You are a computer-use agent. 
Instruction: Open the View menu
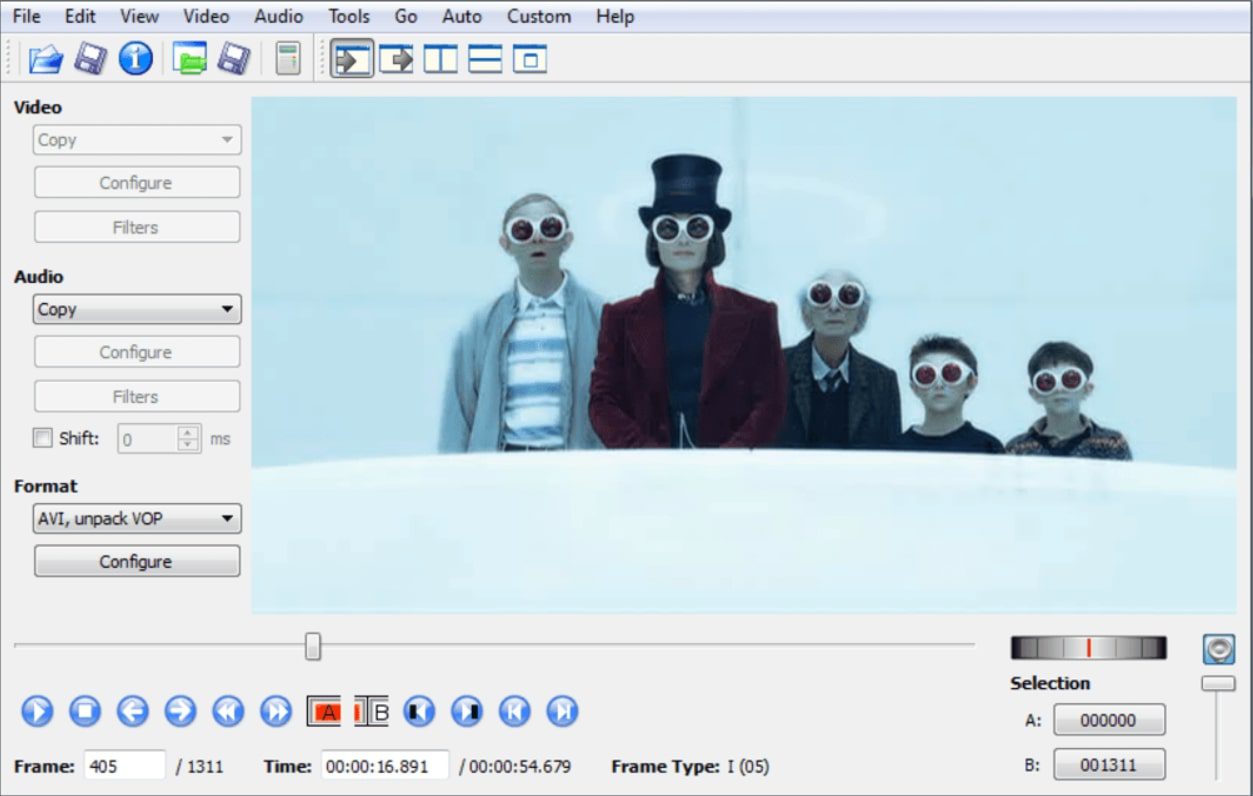tap(139, 17)
